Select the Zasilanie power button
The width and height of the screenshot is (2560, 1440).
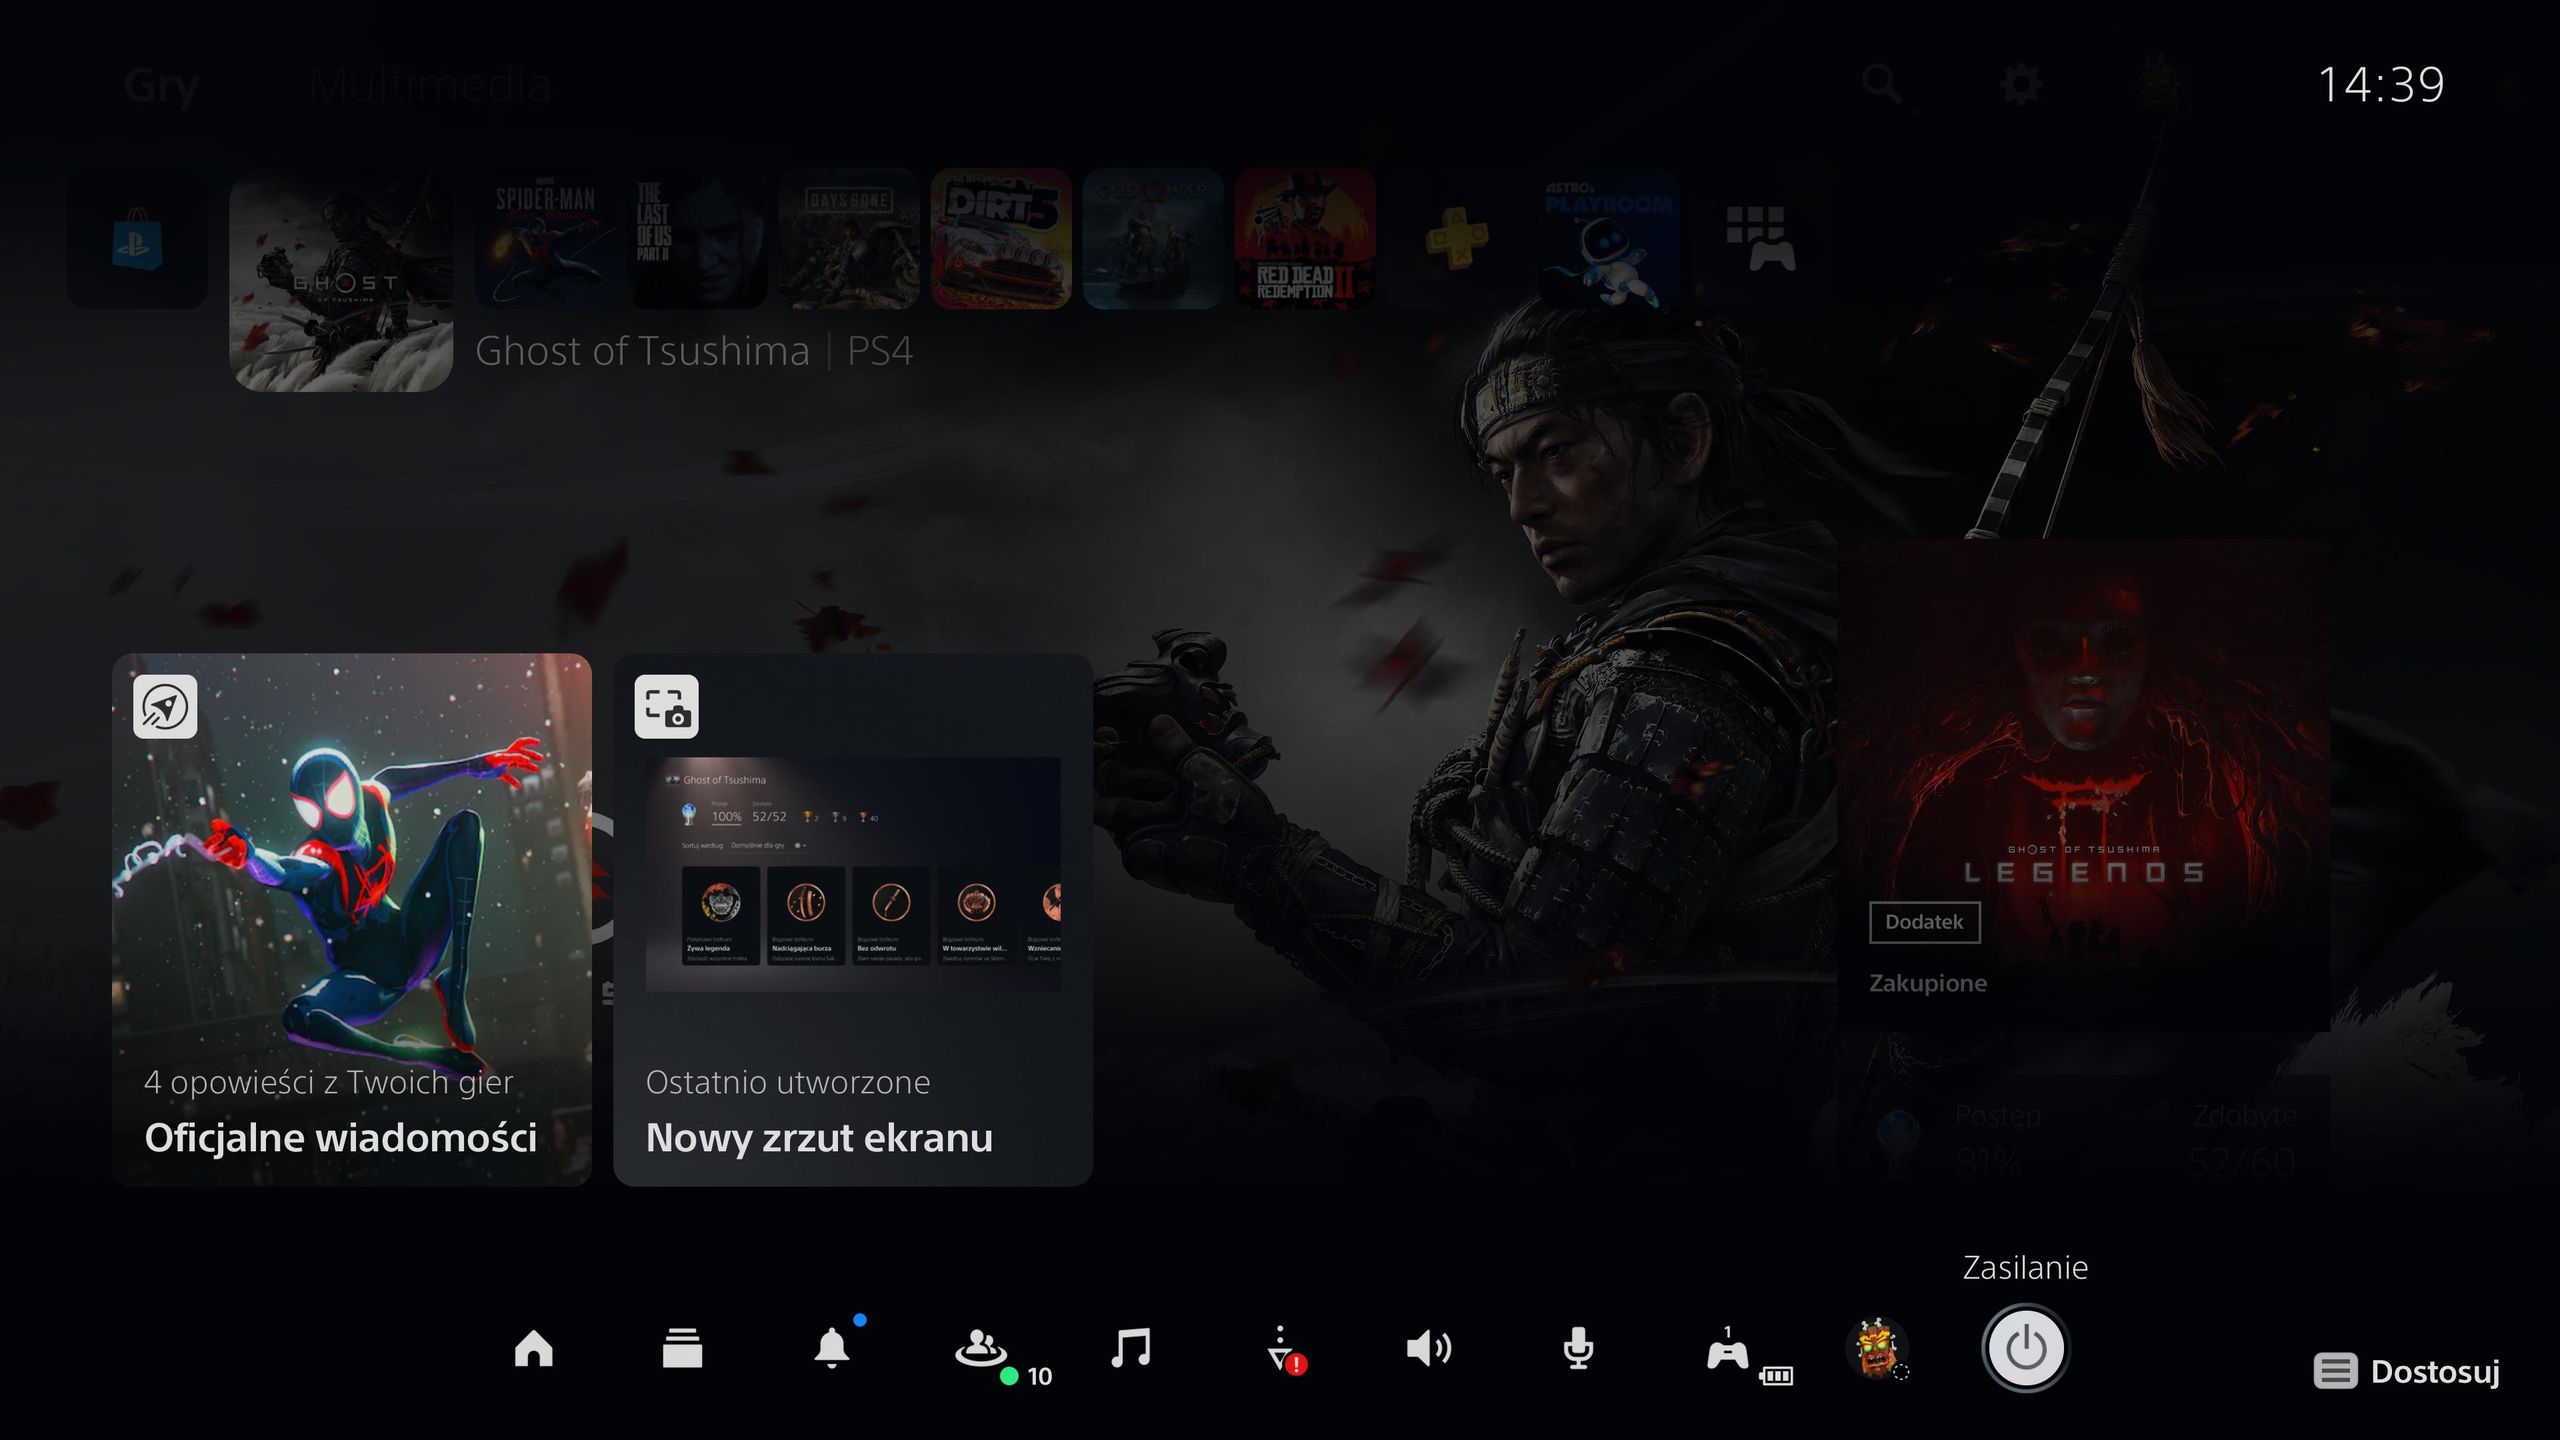pyautogui.click(x=2026, y=1348)
